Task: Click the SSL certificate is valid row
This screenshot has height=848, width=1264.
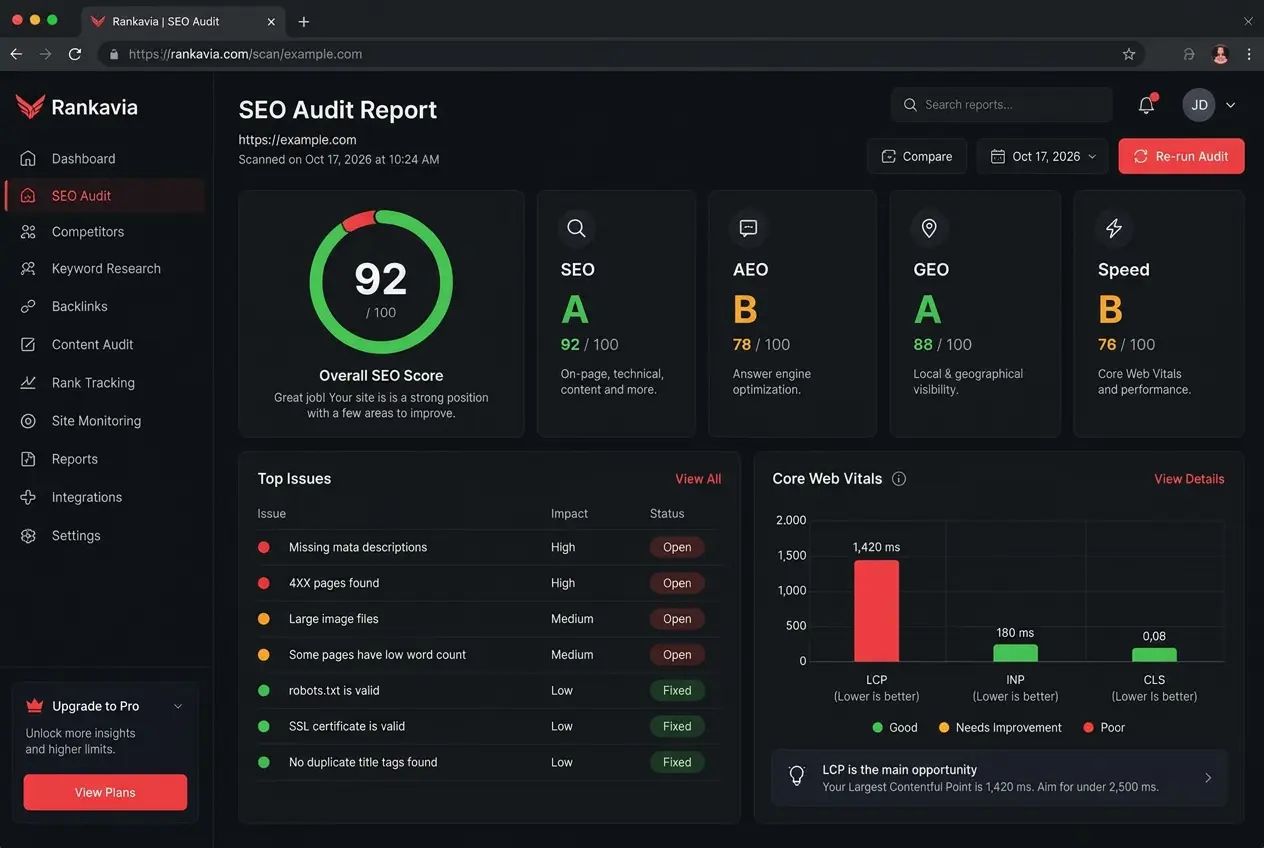Action: [x=489, y=727]
